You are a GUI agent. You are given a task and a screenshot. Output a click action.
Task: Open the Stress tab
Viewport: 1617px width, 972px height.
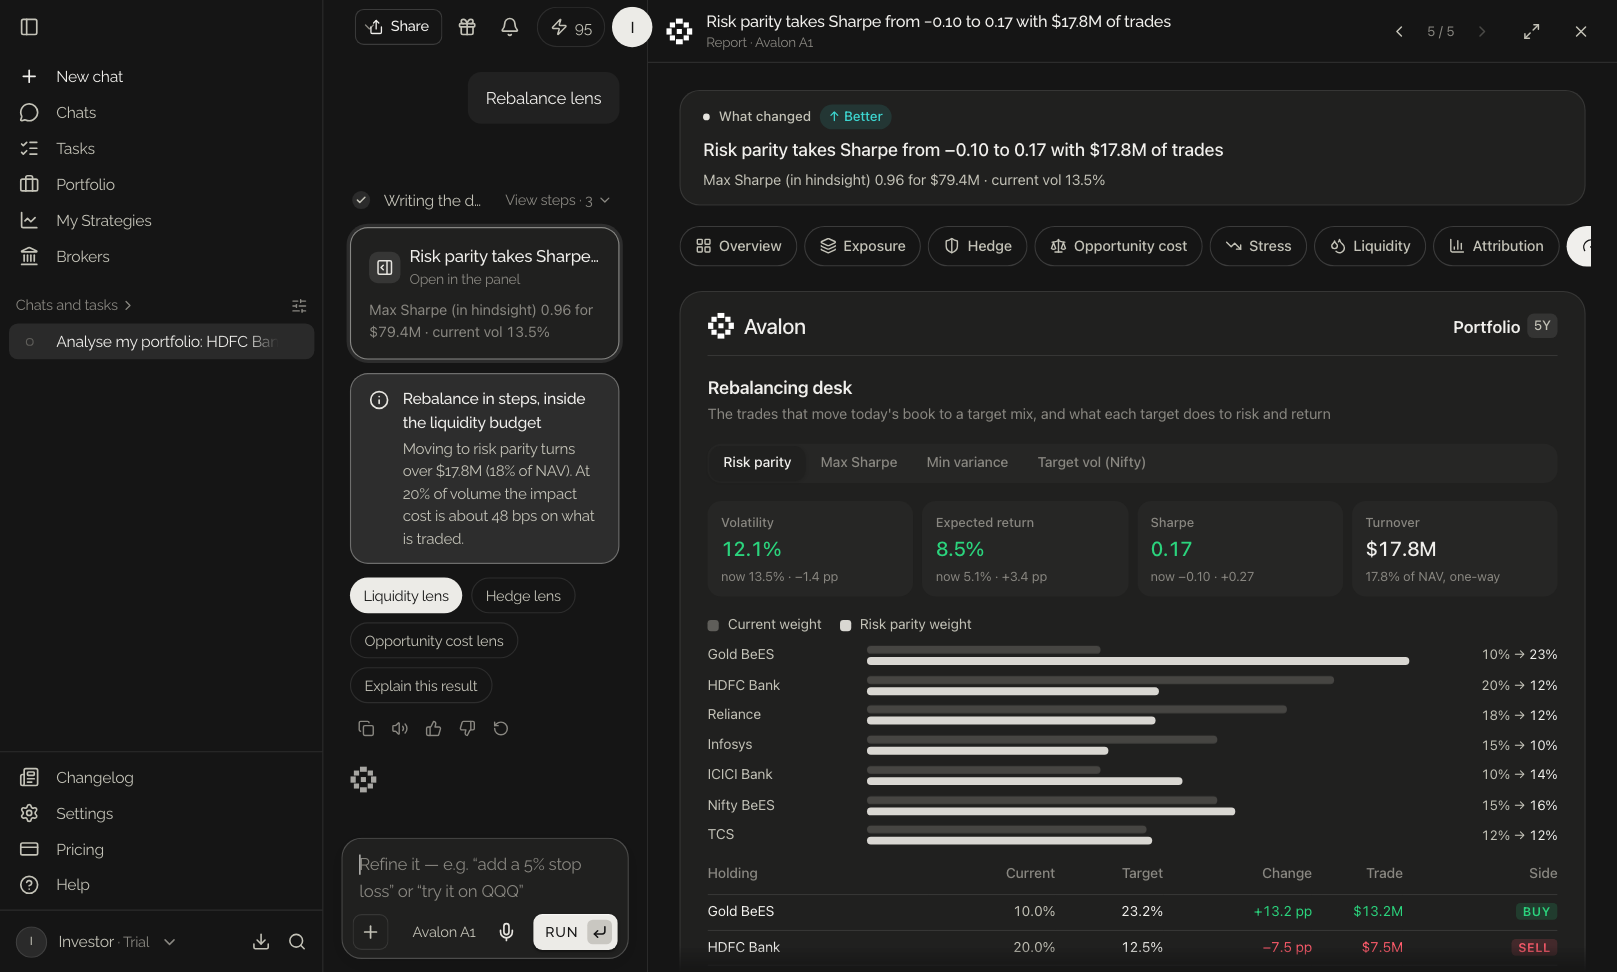coord(1258,246)
